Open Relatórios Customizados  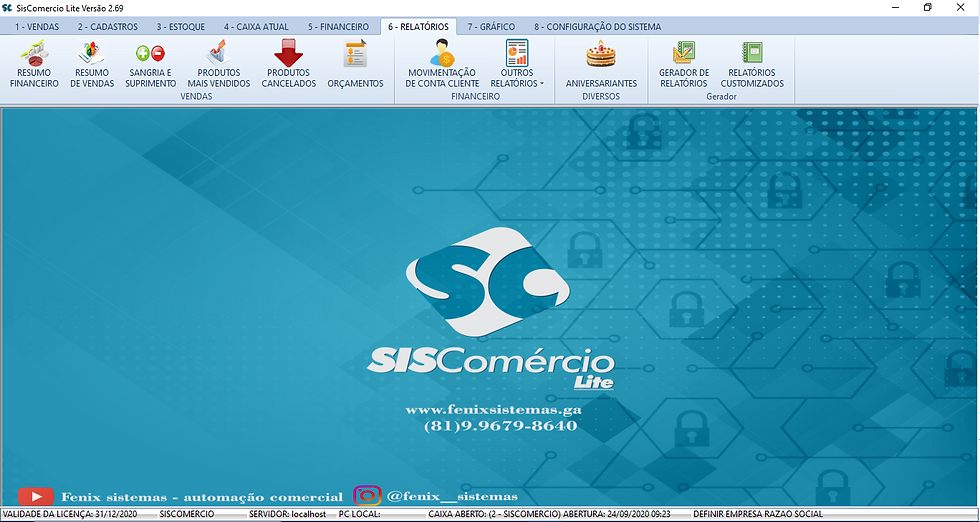tap(752, 64)
